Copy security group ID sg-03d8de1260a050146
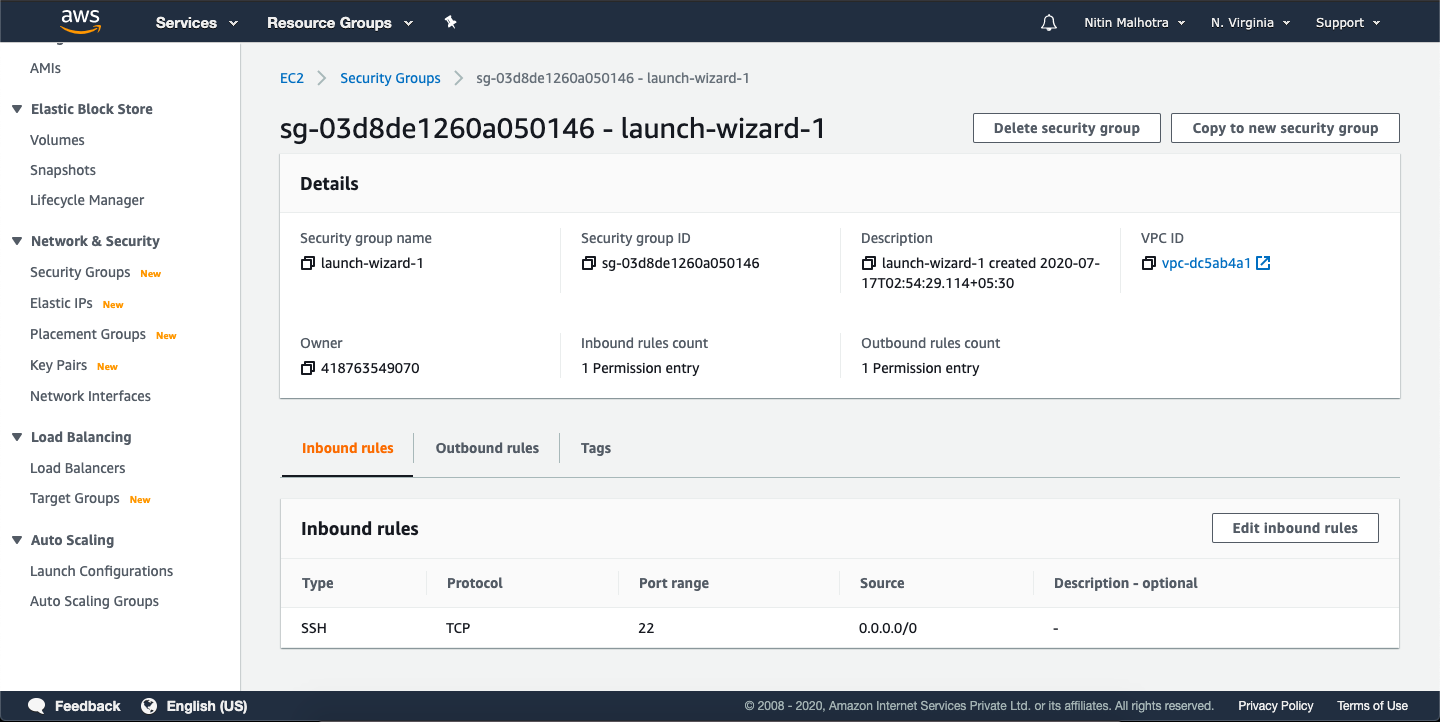Image resolution: width=1440 pixels, height=722 pixels. click(x=589, y=264)
